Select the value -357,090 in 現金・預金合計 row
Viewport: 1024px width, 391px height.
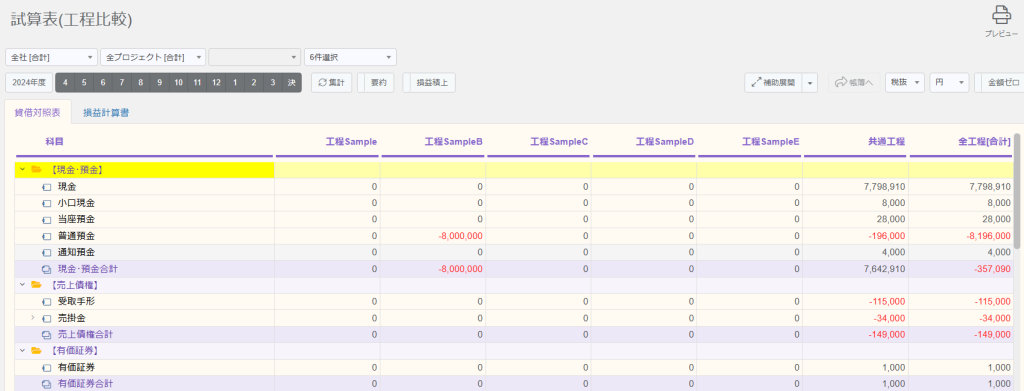(x=994, y=269)
